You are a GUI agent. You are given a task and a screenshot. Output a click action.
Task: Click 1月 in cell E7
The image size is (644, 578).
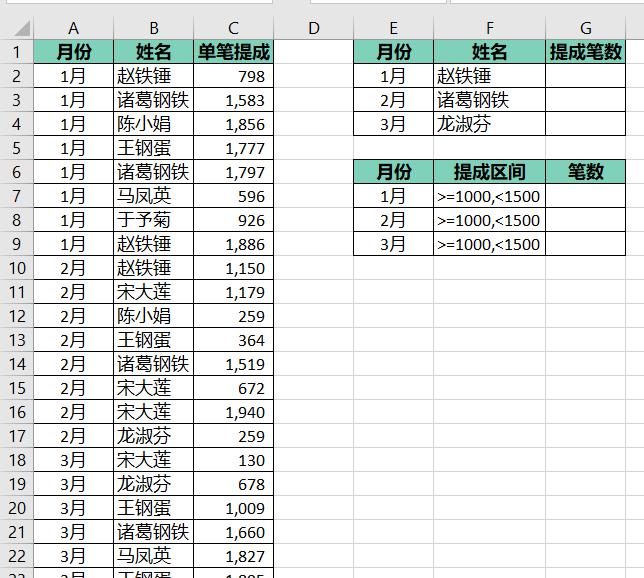[x=393, y=196]
